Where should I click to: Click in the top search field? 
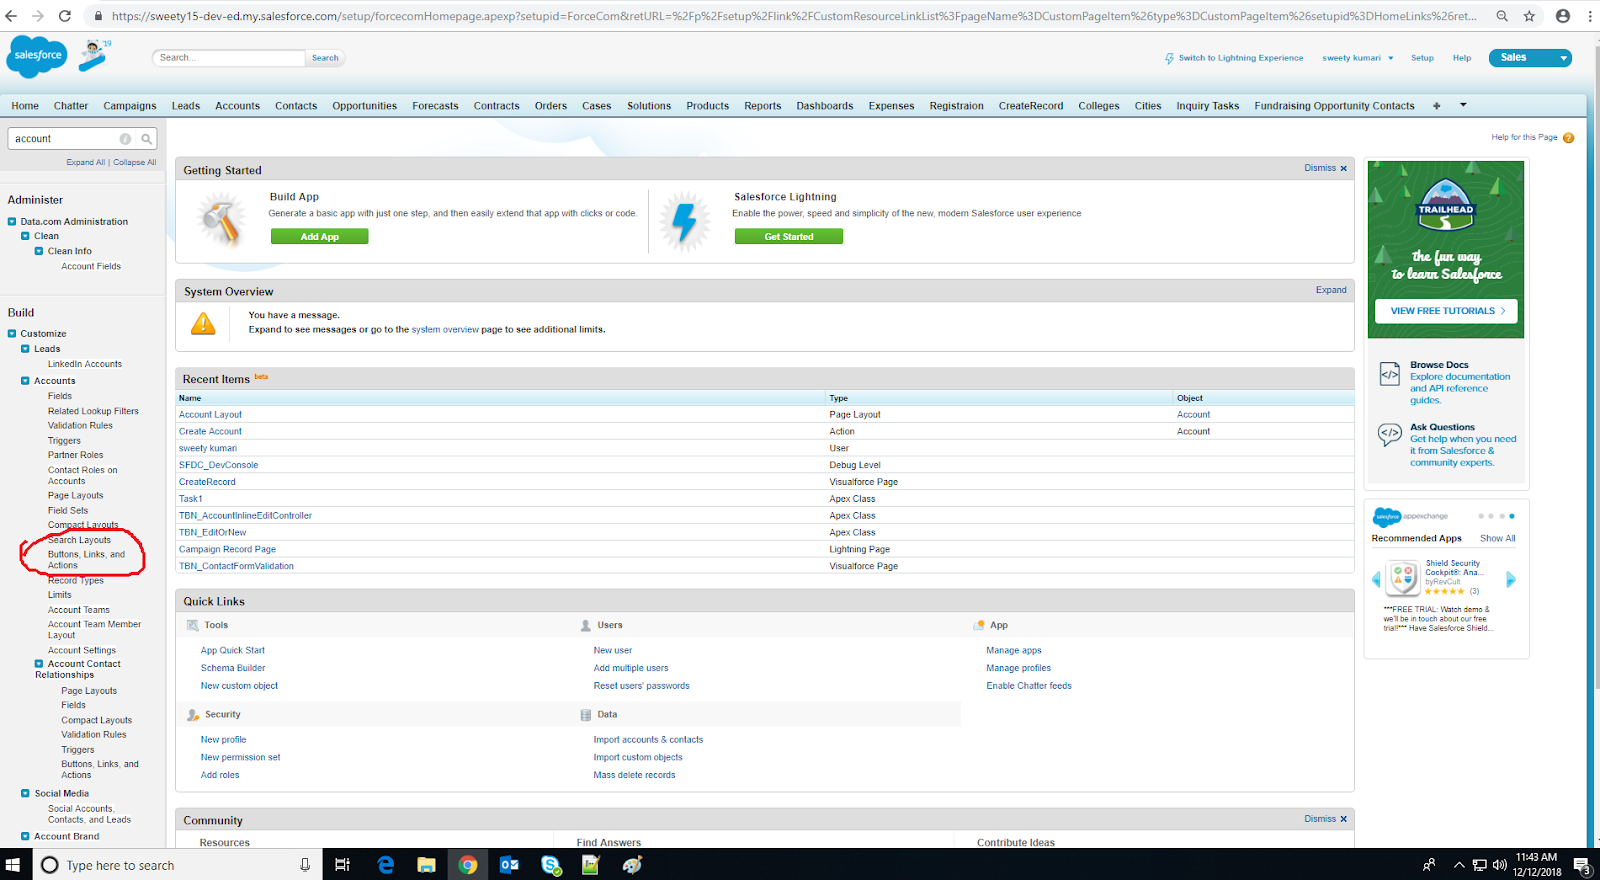coord(228,58)
